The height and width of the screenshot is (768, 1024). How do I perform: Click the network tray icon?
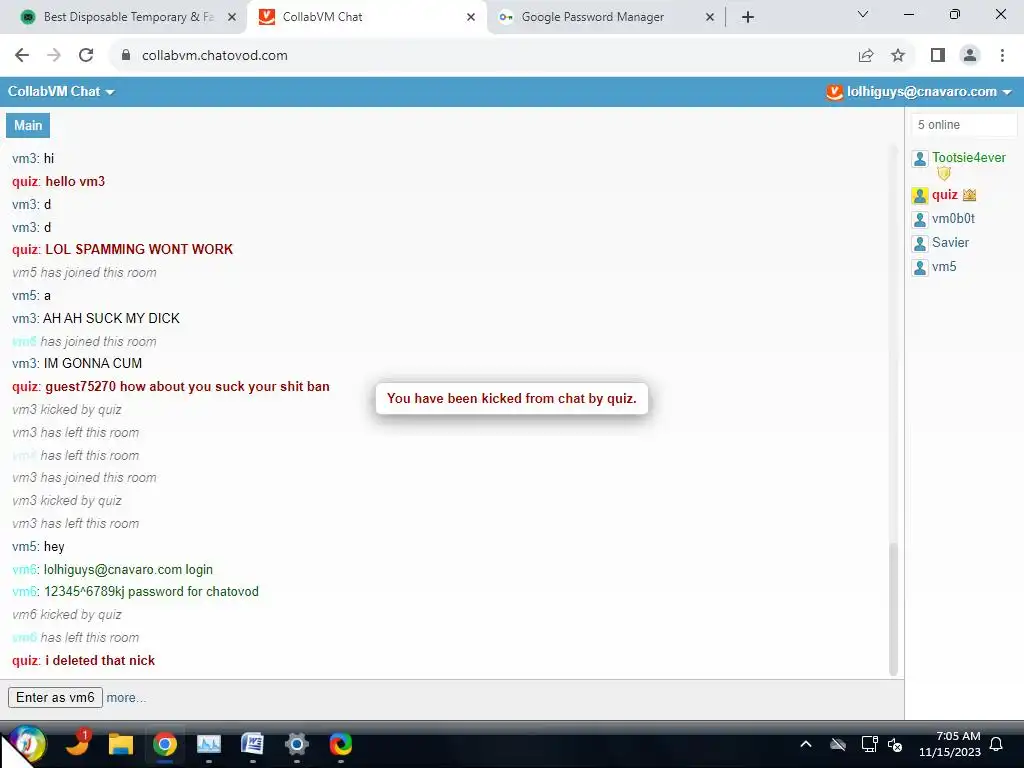click(x=869, y=744)
